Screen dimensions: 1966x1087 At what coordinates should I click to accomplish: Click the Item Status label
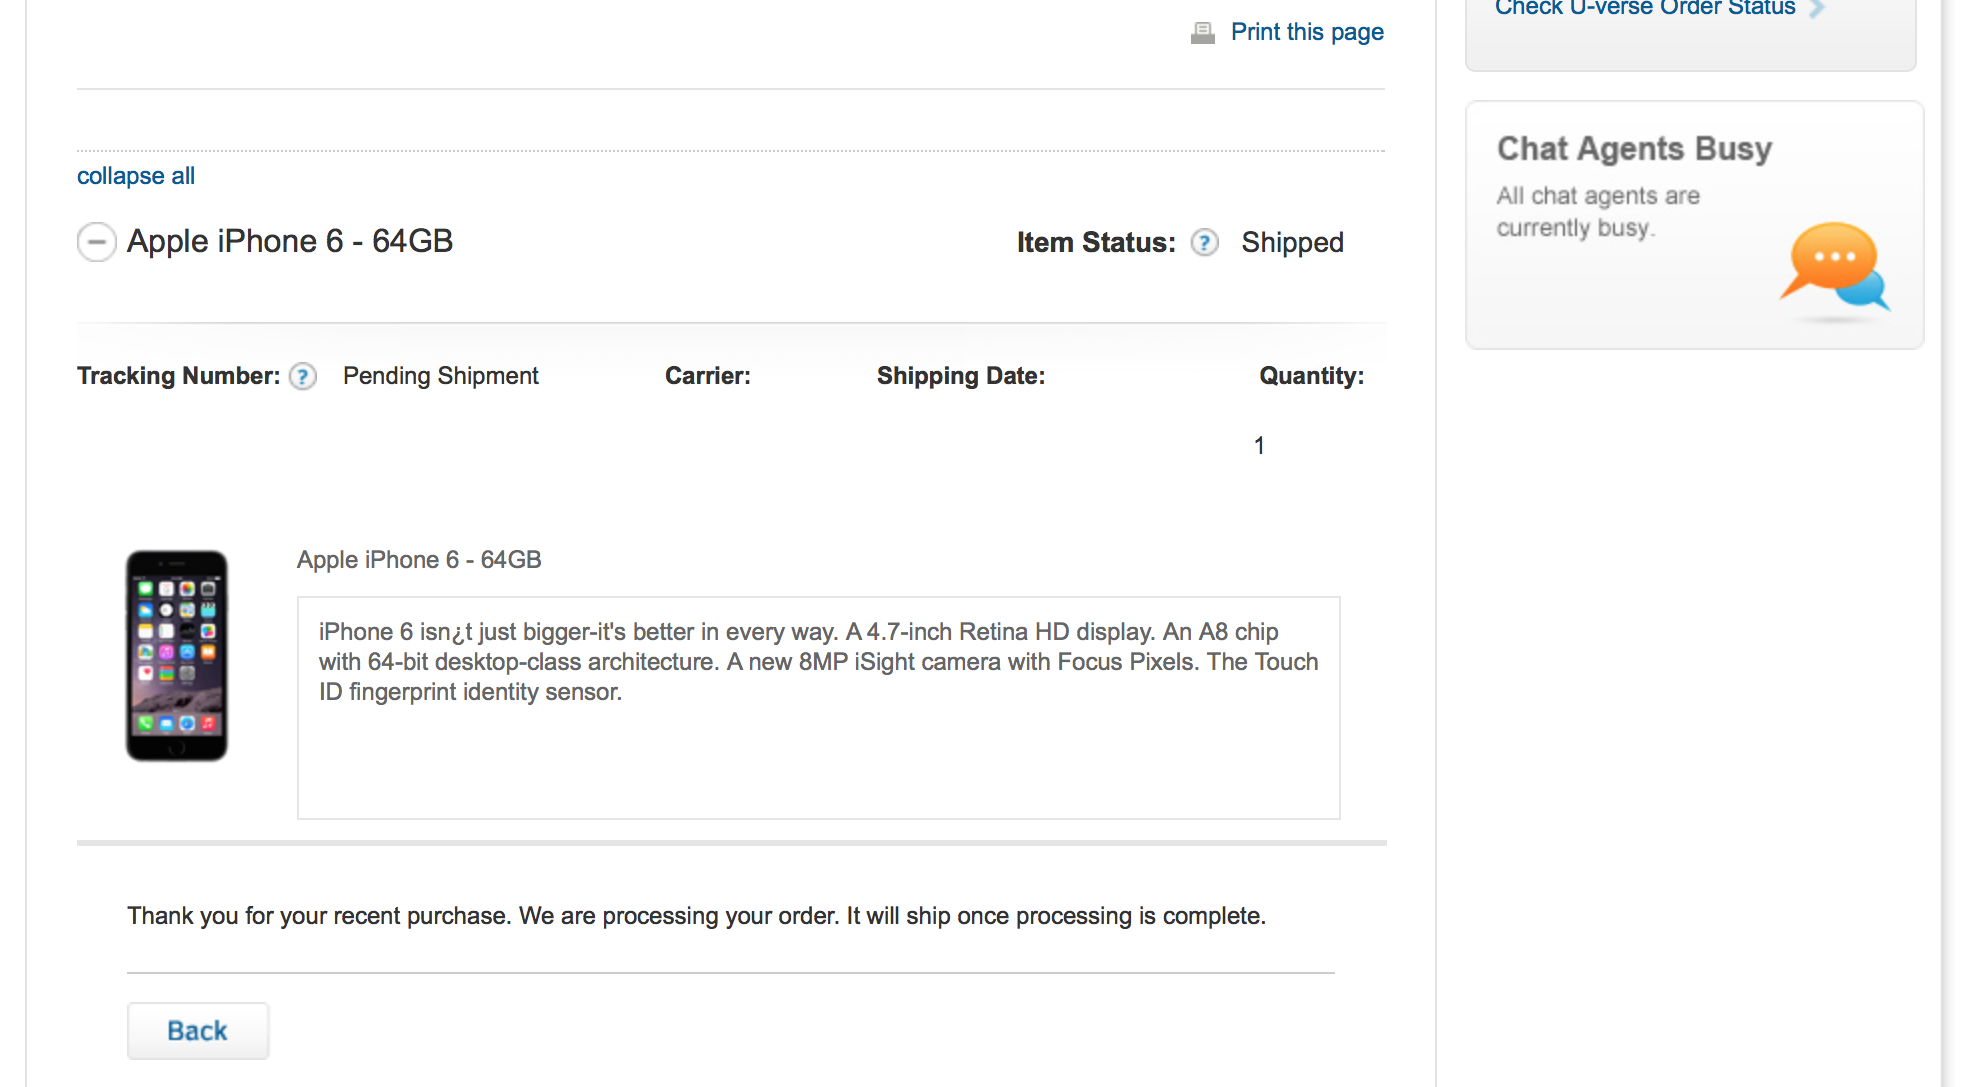click(x=1096, y=243)
